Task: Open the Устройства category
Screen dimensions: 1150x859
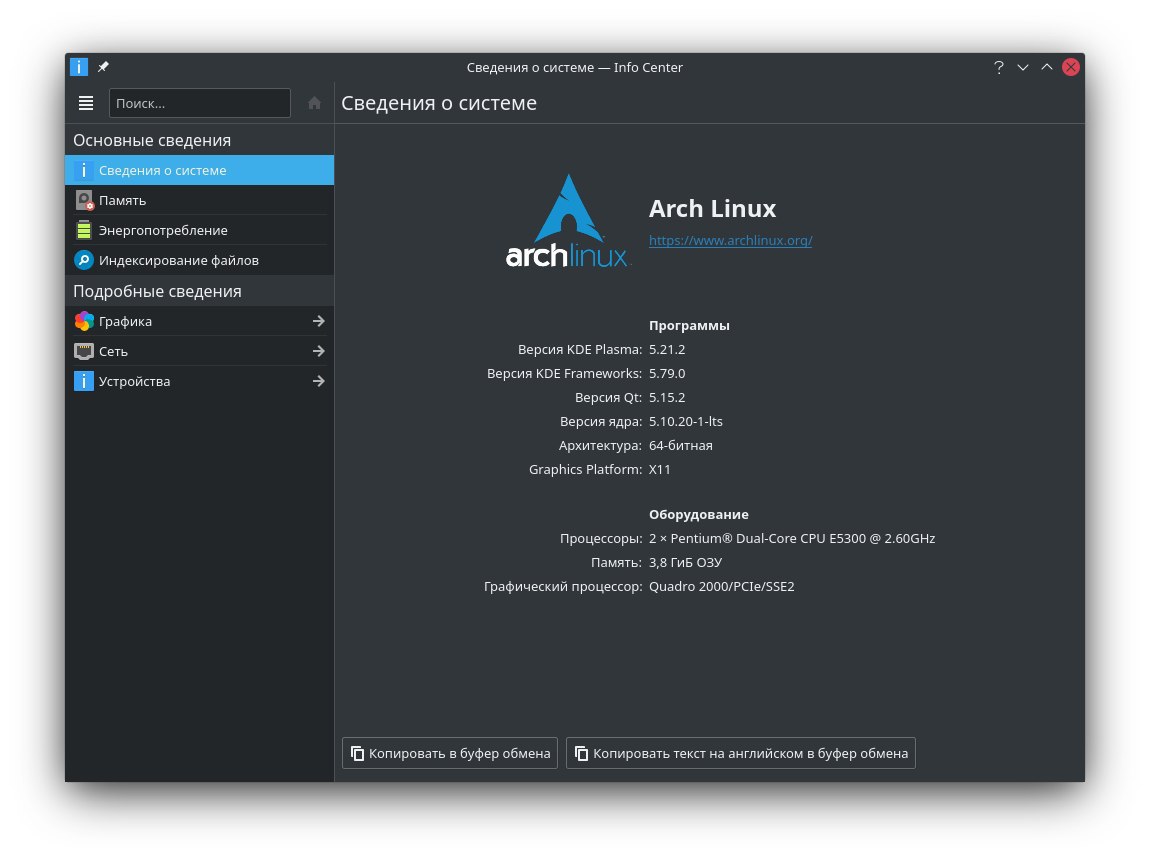Action: pyautogui.click(x=199, y=381)
